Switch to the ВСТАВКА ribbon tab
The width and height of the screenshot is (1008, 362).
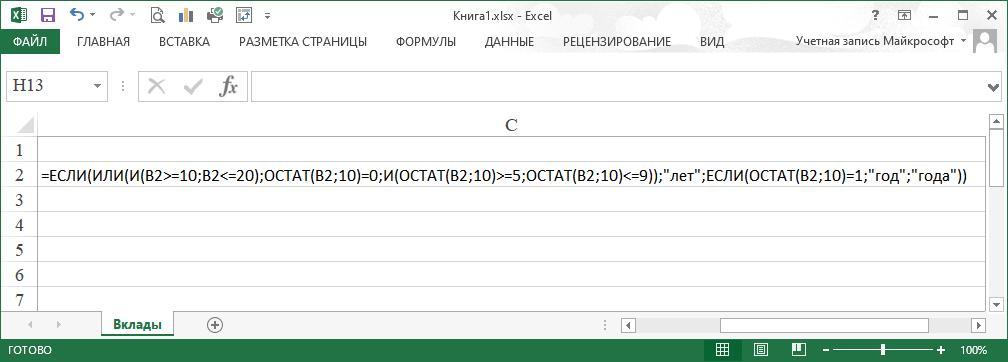click(x=184, y=42)
